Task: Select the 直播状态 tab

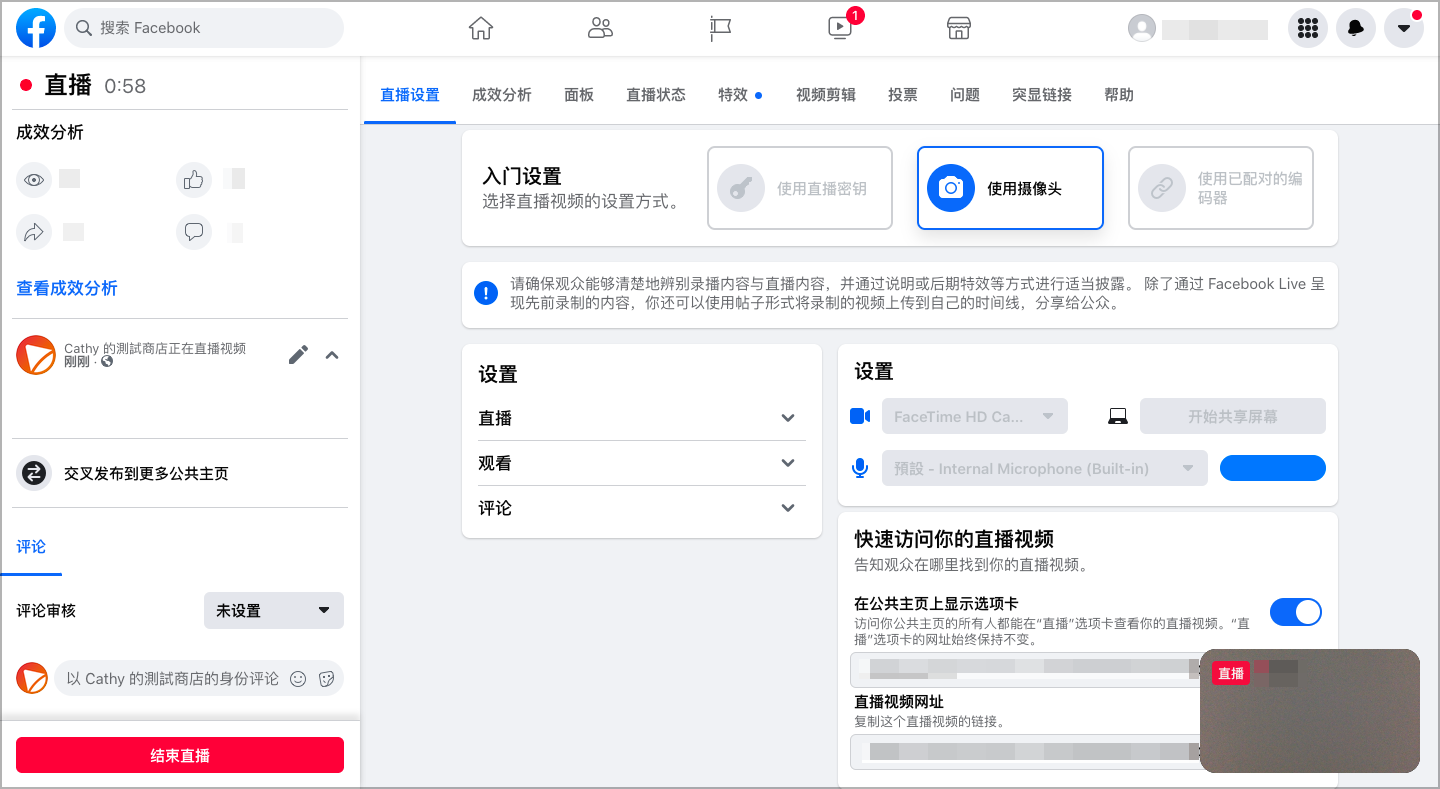Action: pyautogui.click(x=656, y=95)
